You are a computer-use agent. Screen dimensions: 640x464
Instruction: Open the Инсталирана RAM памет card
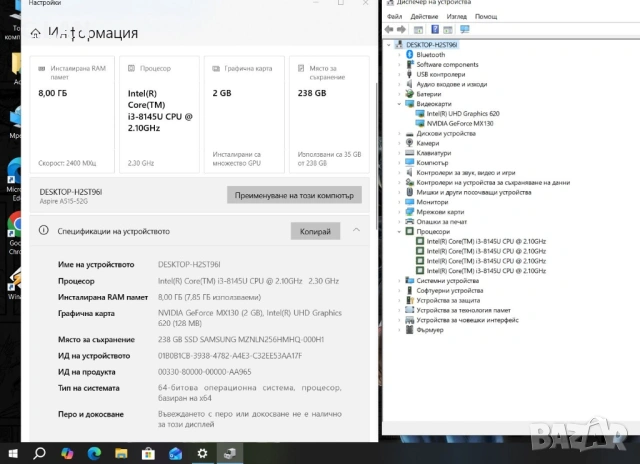[72, 115]
